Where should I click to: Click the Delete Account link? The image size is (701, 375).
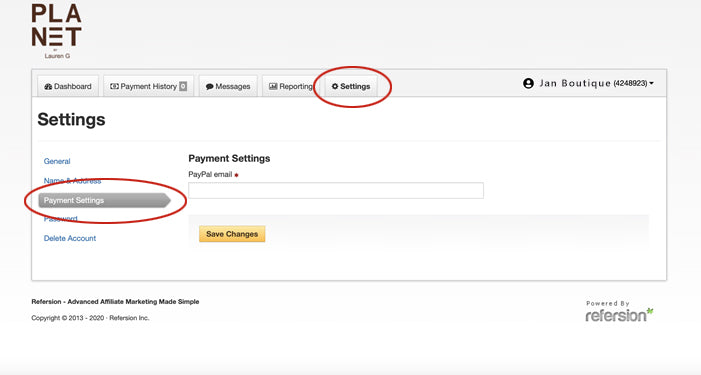tap(70, 238)
